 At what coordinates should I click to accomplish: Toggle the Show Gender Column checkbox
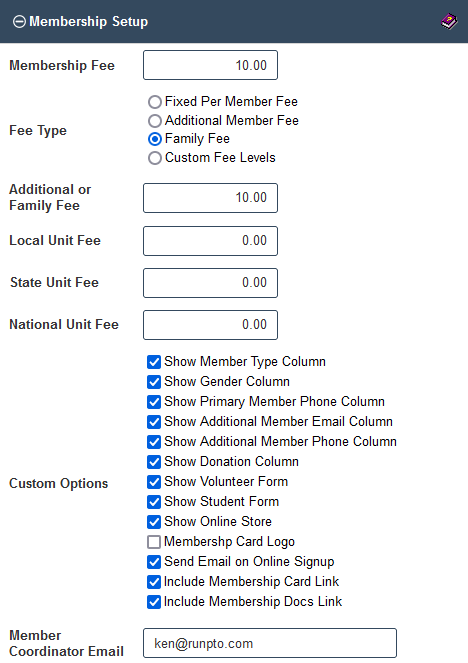pos(154,382)
